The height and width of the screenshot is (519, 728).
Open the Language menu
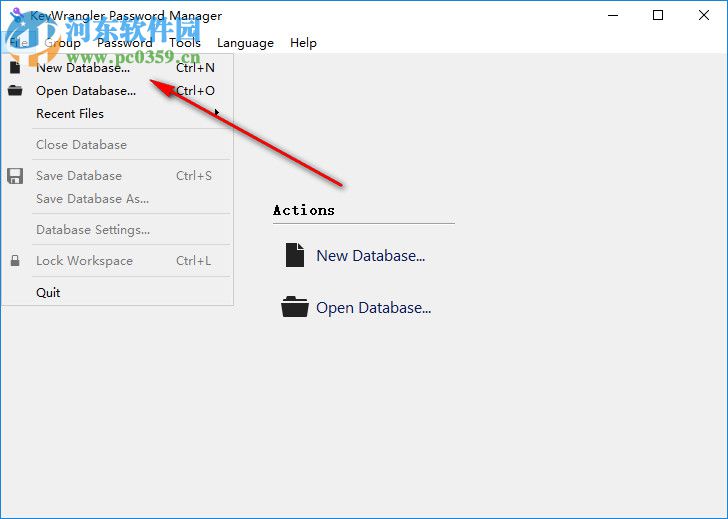point(245,43)
